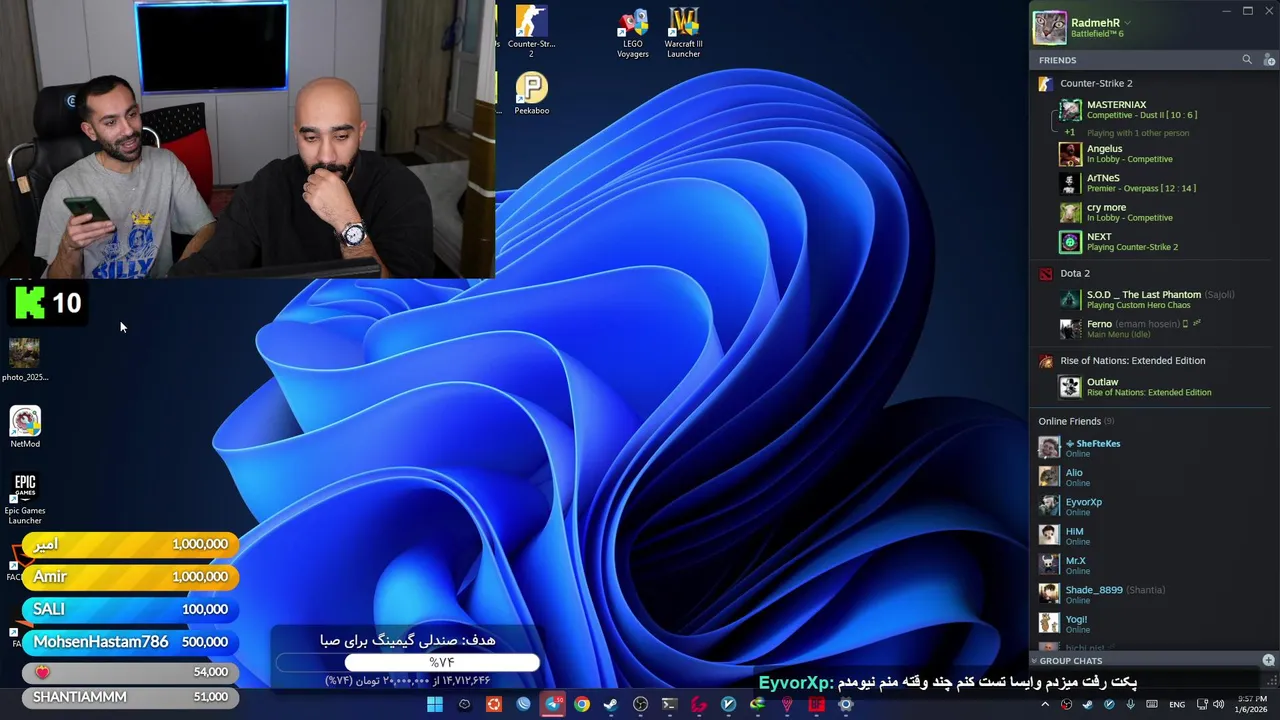Collapse the Counter-Strike 2 friends group
1280x720 pixels.
coord(1096,84)
